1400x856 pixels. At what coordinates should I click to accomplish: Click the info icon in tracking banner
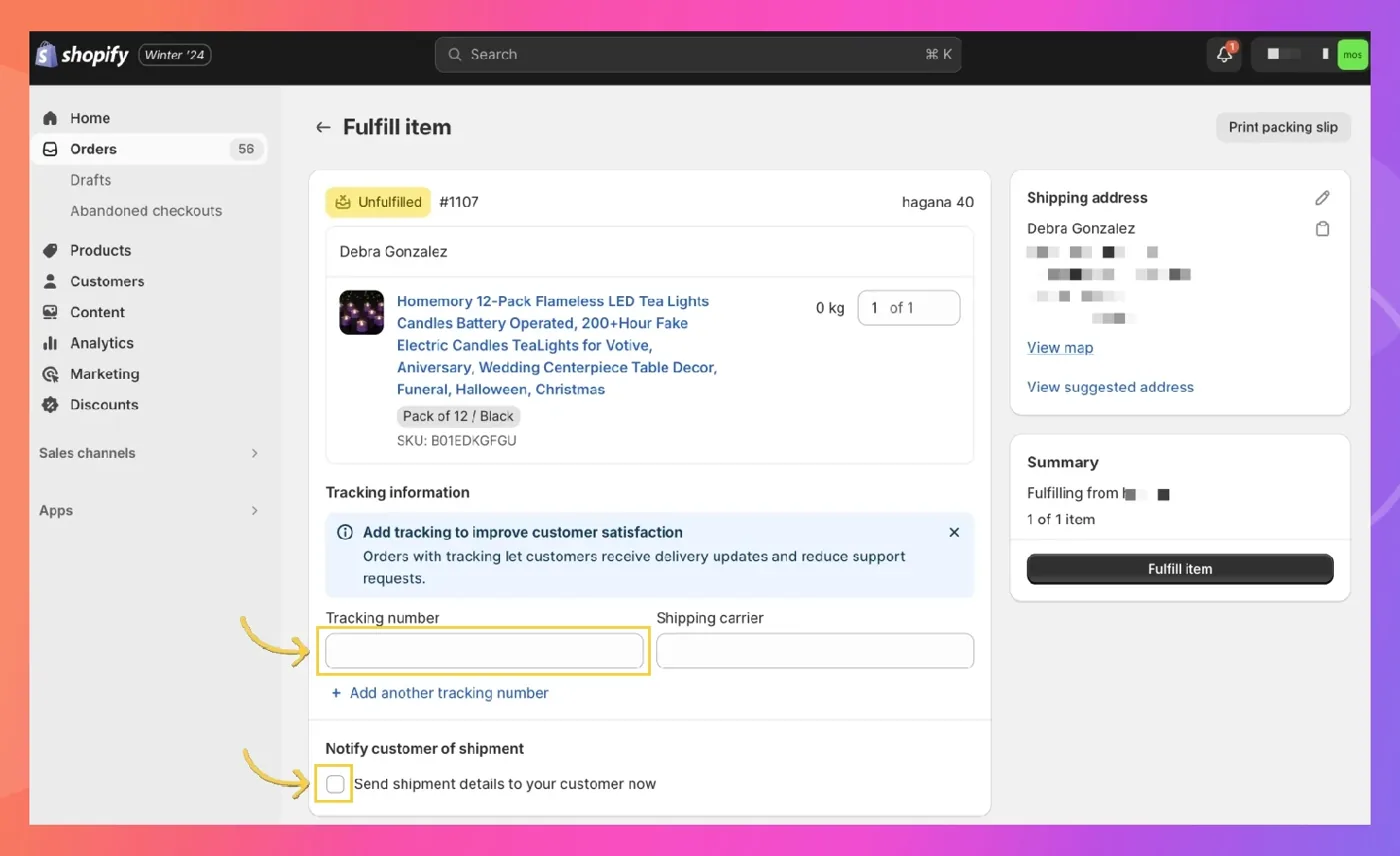coord(345,532)
